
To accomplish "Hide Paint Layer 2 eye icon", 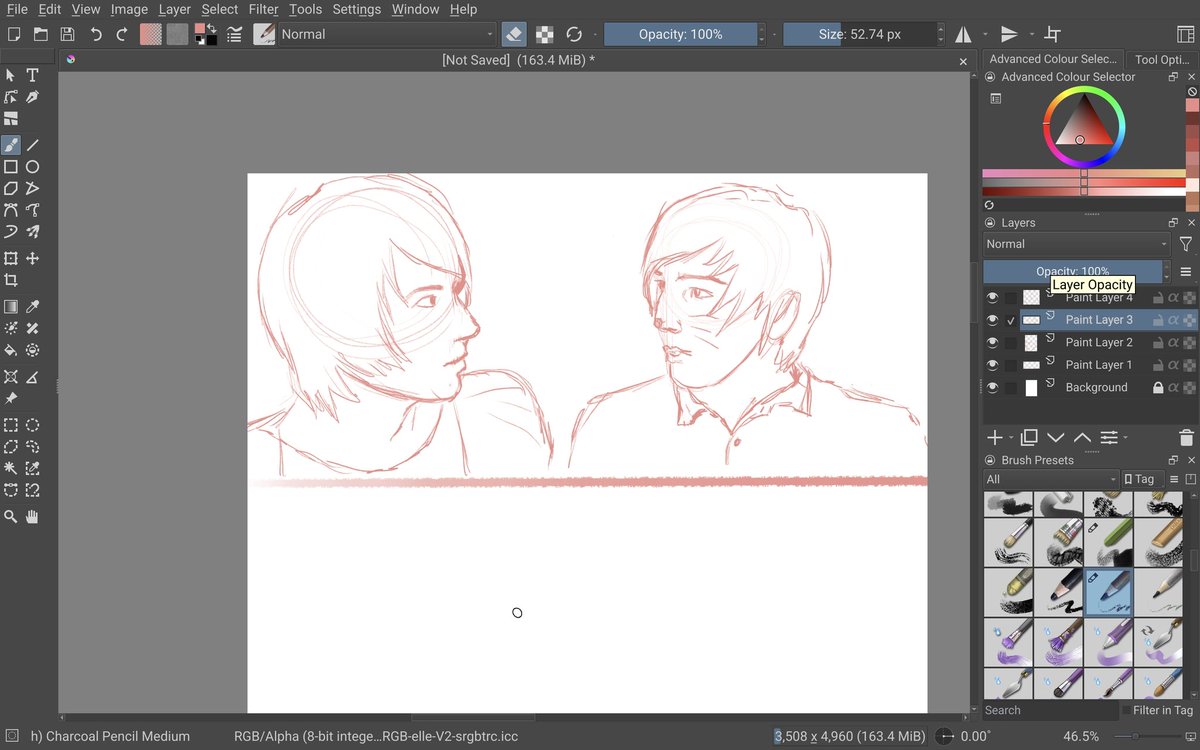I will pyautogui.click(x=992, y=342).
